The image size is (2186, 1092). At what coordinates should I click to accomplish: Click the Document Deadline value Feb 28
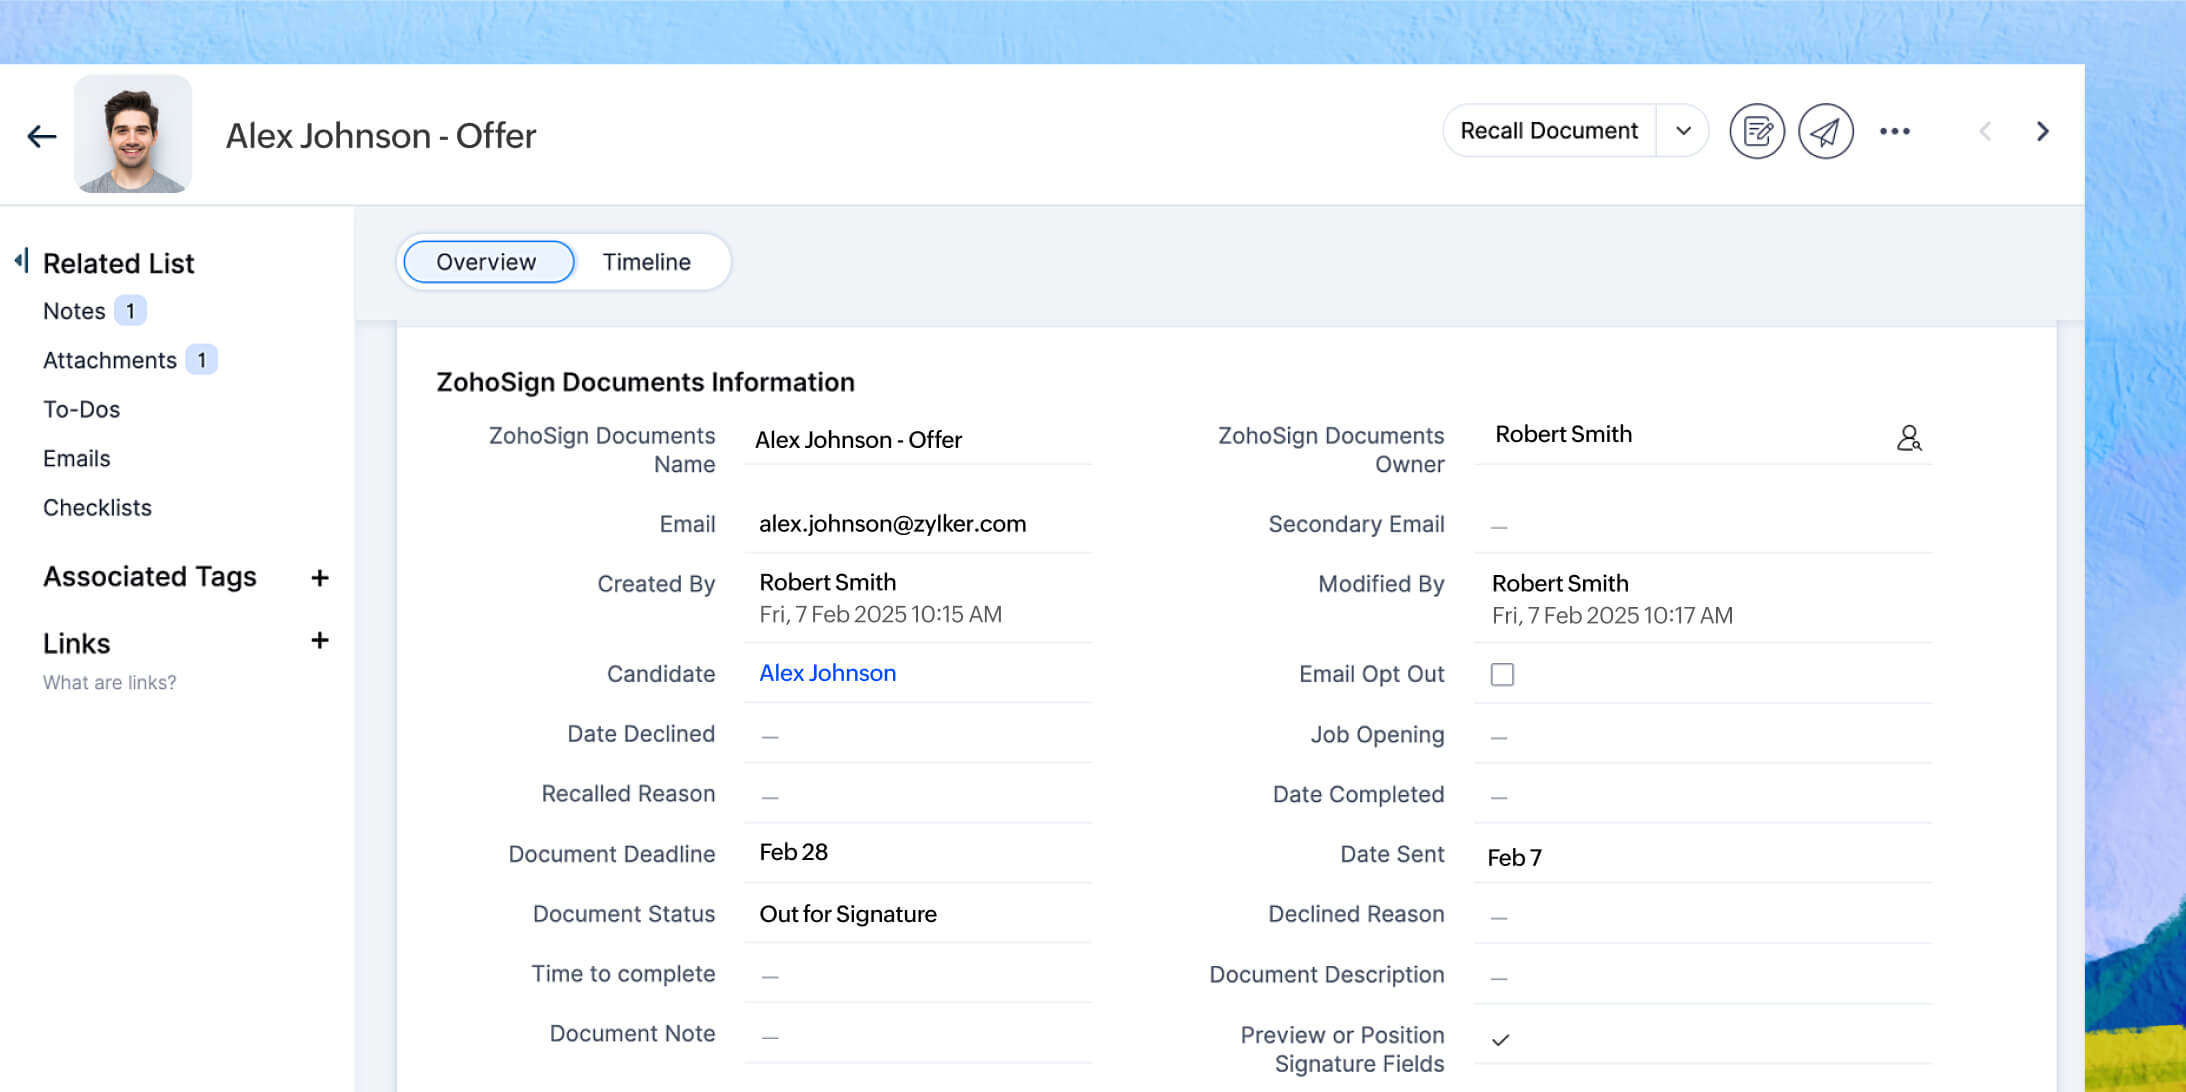(793, 852)
